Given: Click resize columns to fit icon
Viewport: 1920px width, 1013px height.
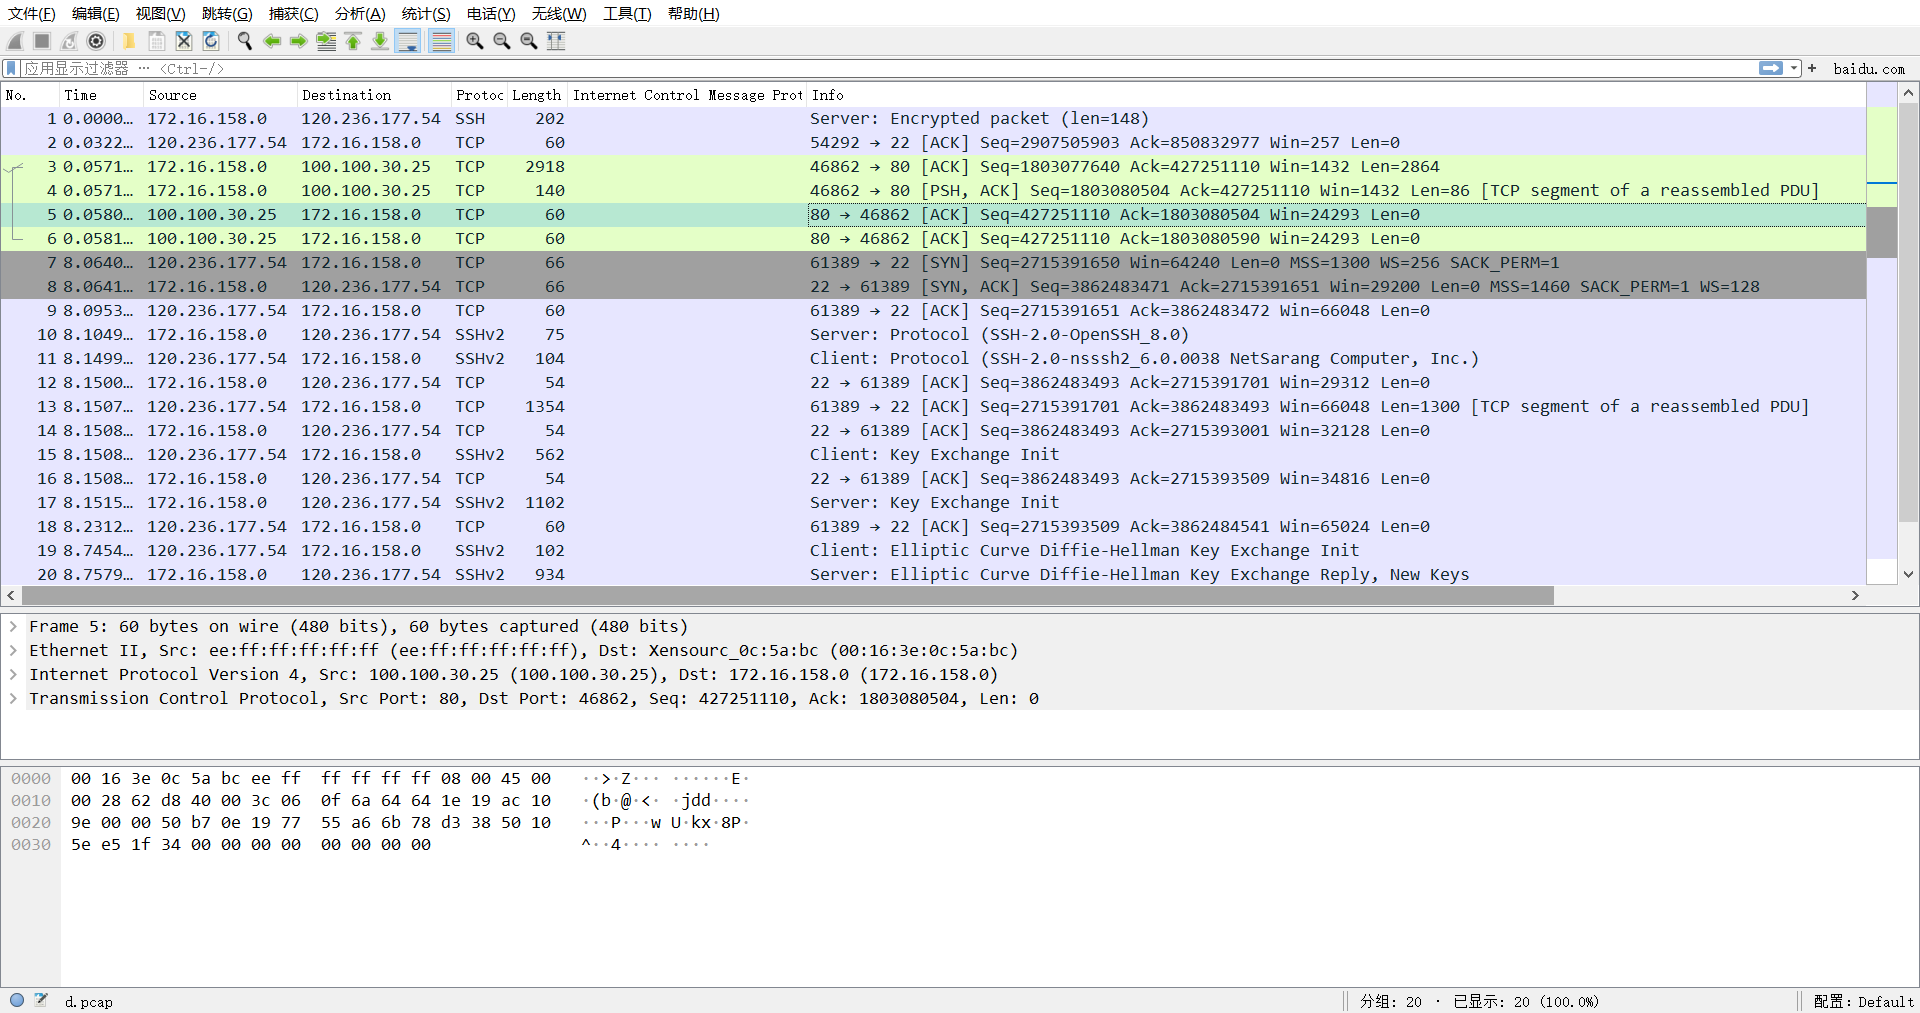Looking at the screenshot, I should coord(556,41).
